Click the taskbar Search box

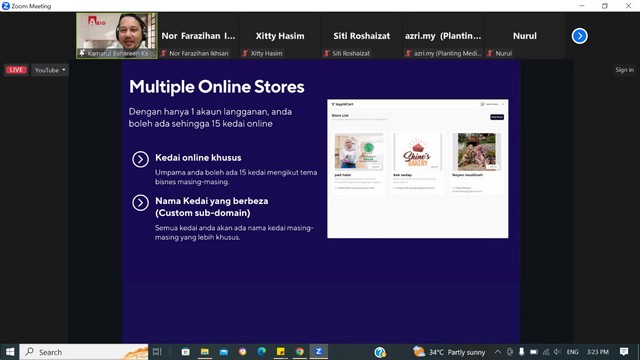click(84, 352)
